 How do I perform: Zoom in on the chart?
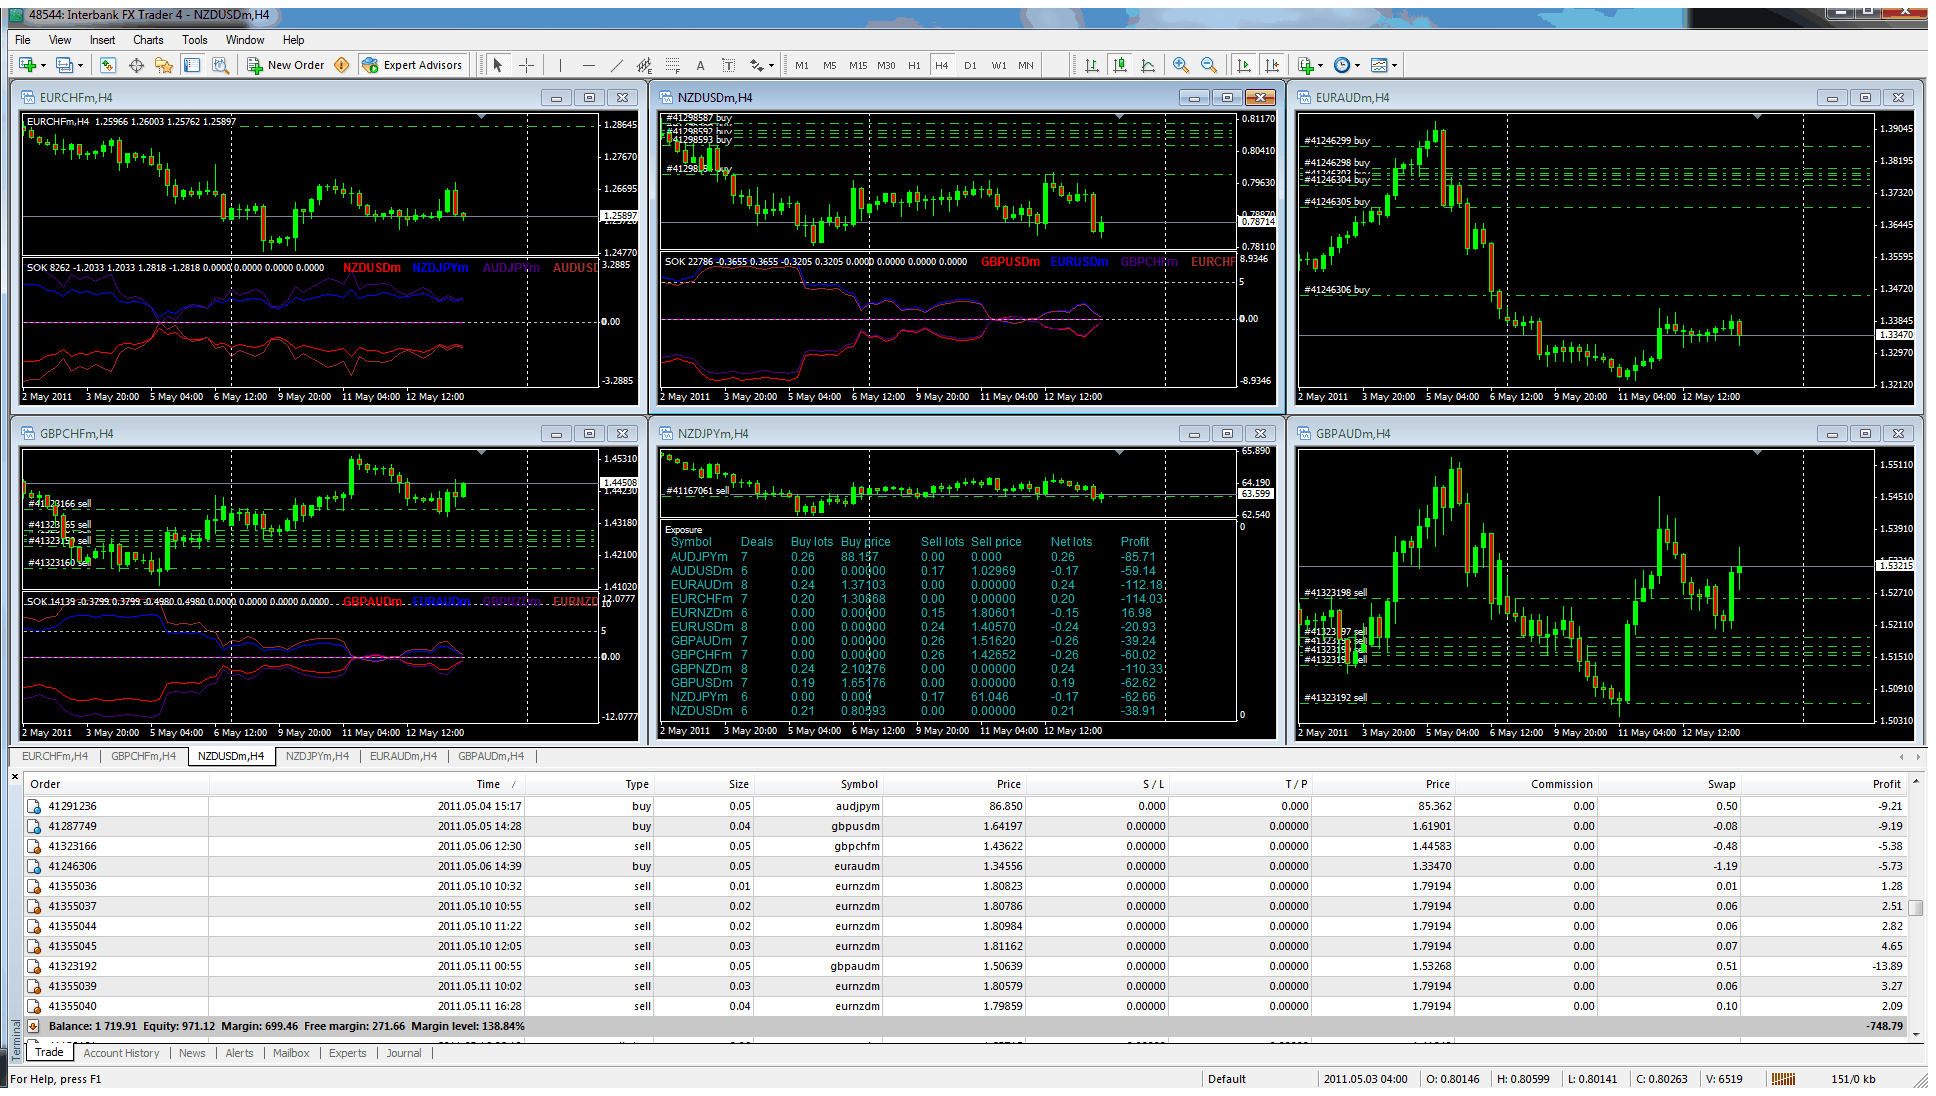1181,65
